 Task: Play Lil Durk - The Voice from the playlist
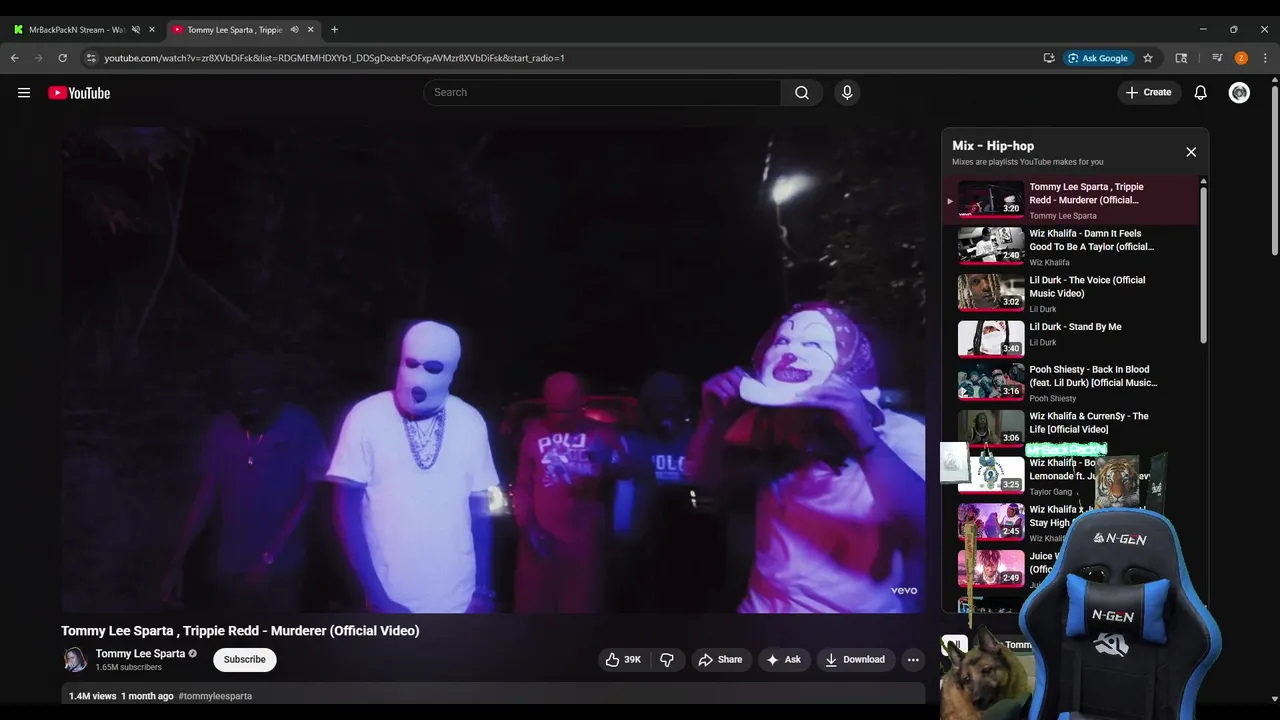pos(1070,293)
